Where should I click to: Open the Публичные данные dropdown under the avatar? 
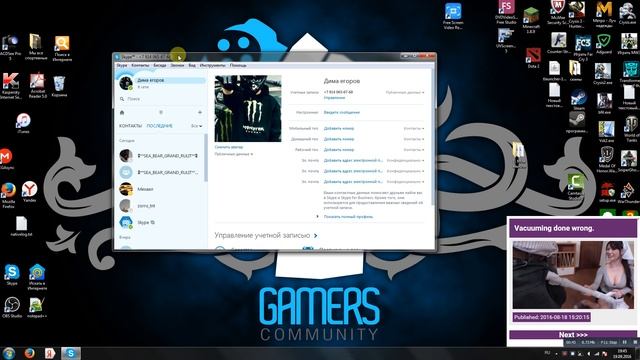[x=233, y=154]
